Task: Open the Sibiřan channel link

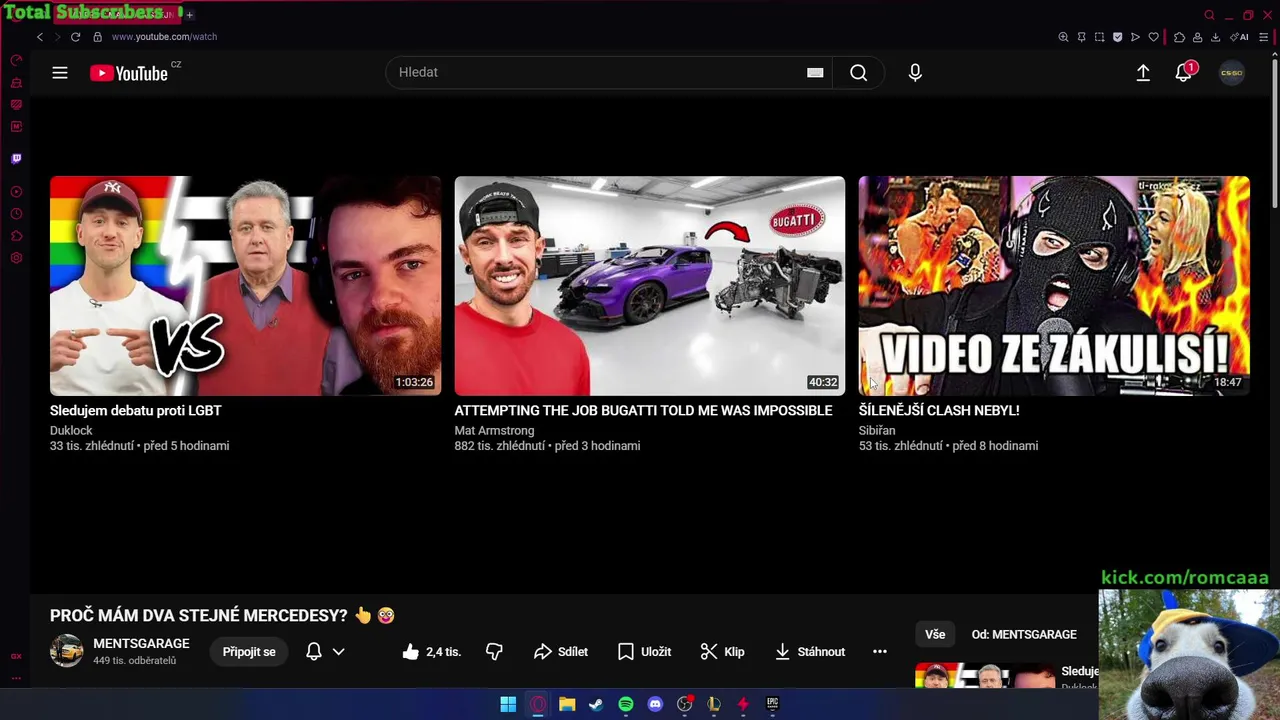Action: click(x=877, y=431)
